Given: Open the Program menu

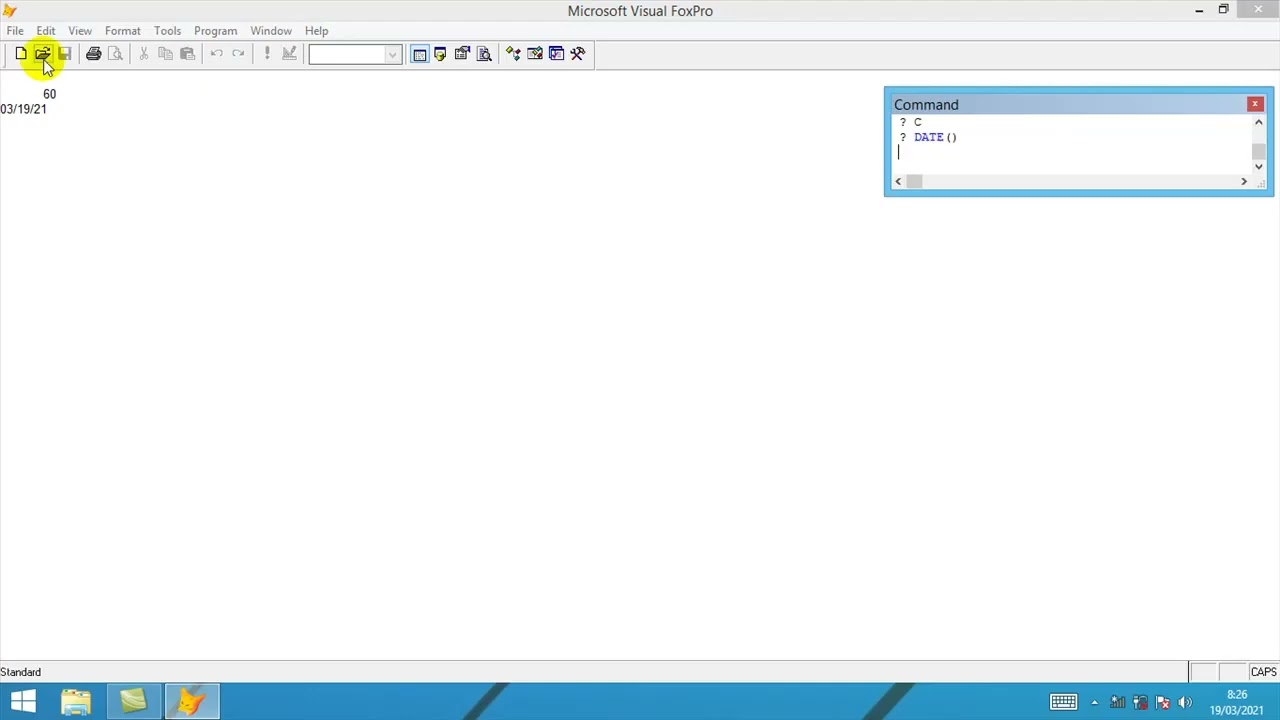Looking at the screenshot, I should pos(216,31).
